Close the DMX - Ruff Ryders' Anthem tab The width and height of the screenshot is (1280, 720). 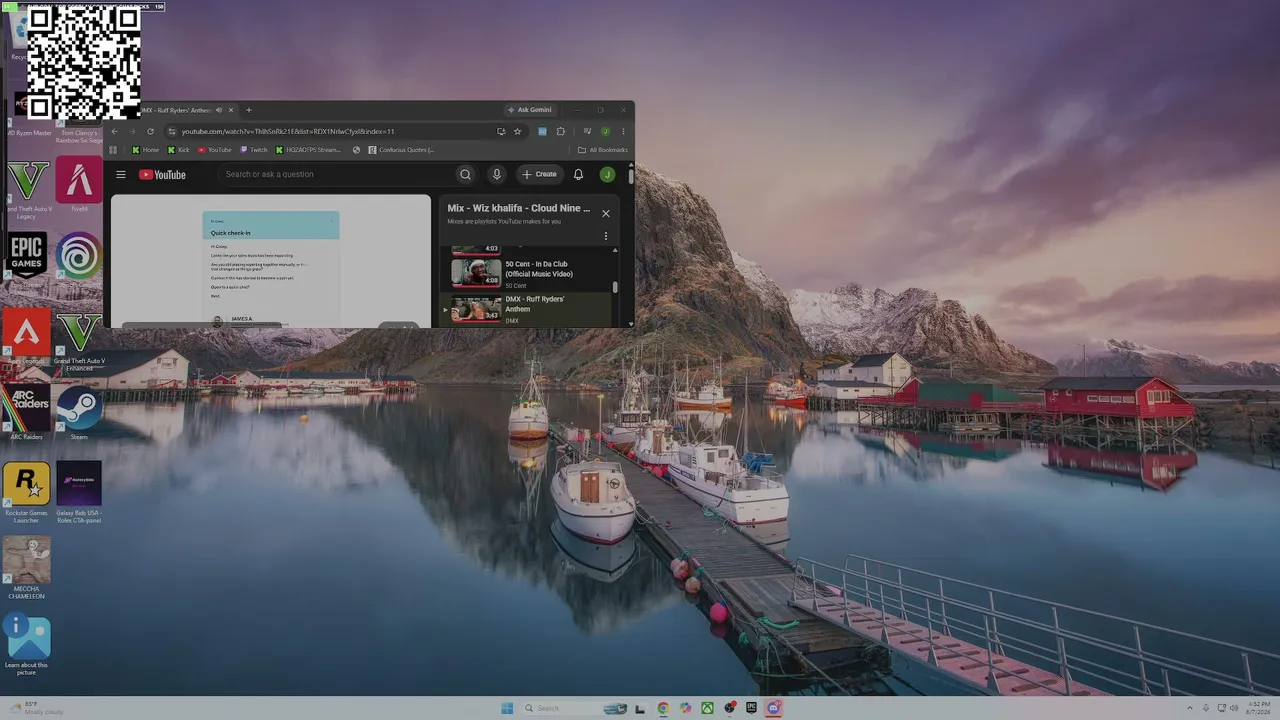tap(231, 110)
